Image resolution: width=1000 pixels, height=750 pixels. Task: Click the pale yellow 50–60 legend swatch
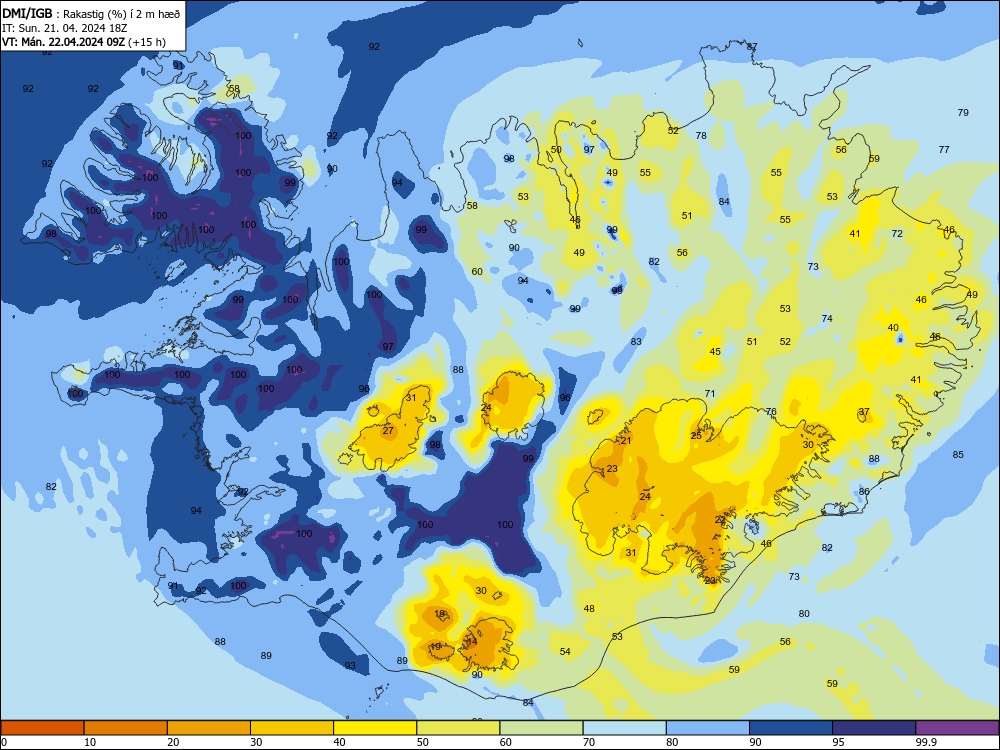click(458, 728)
